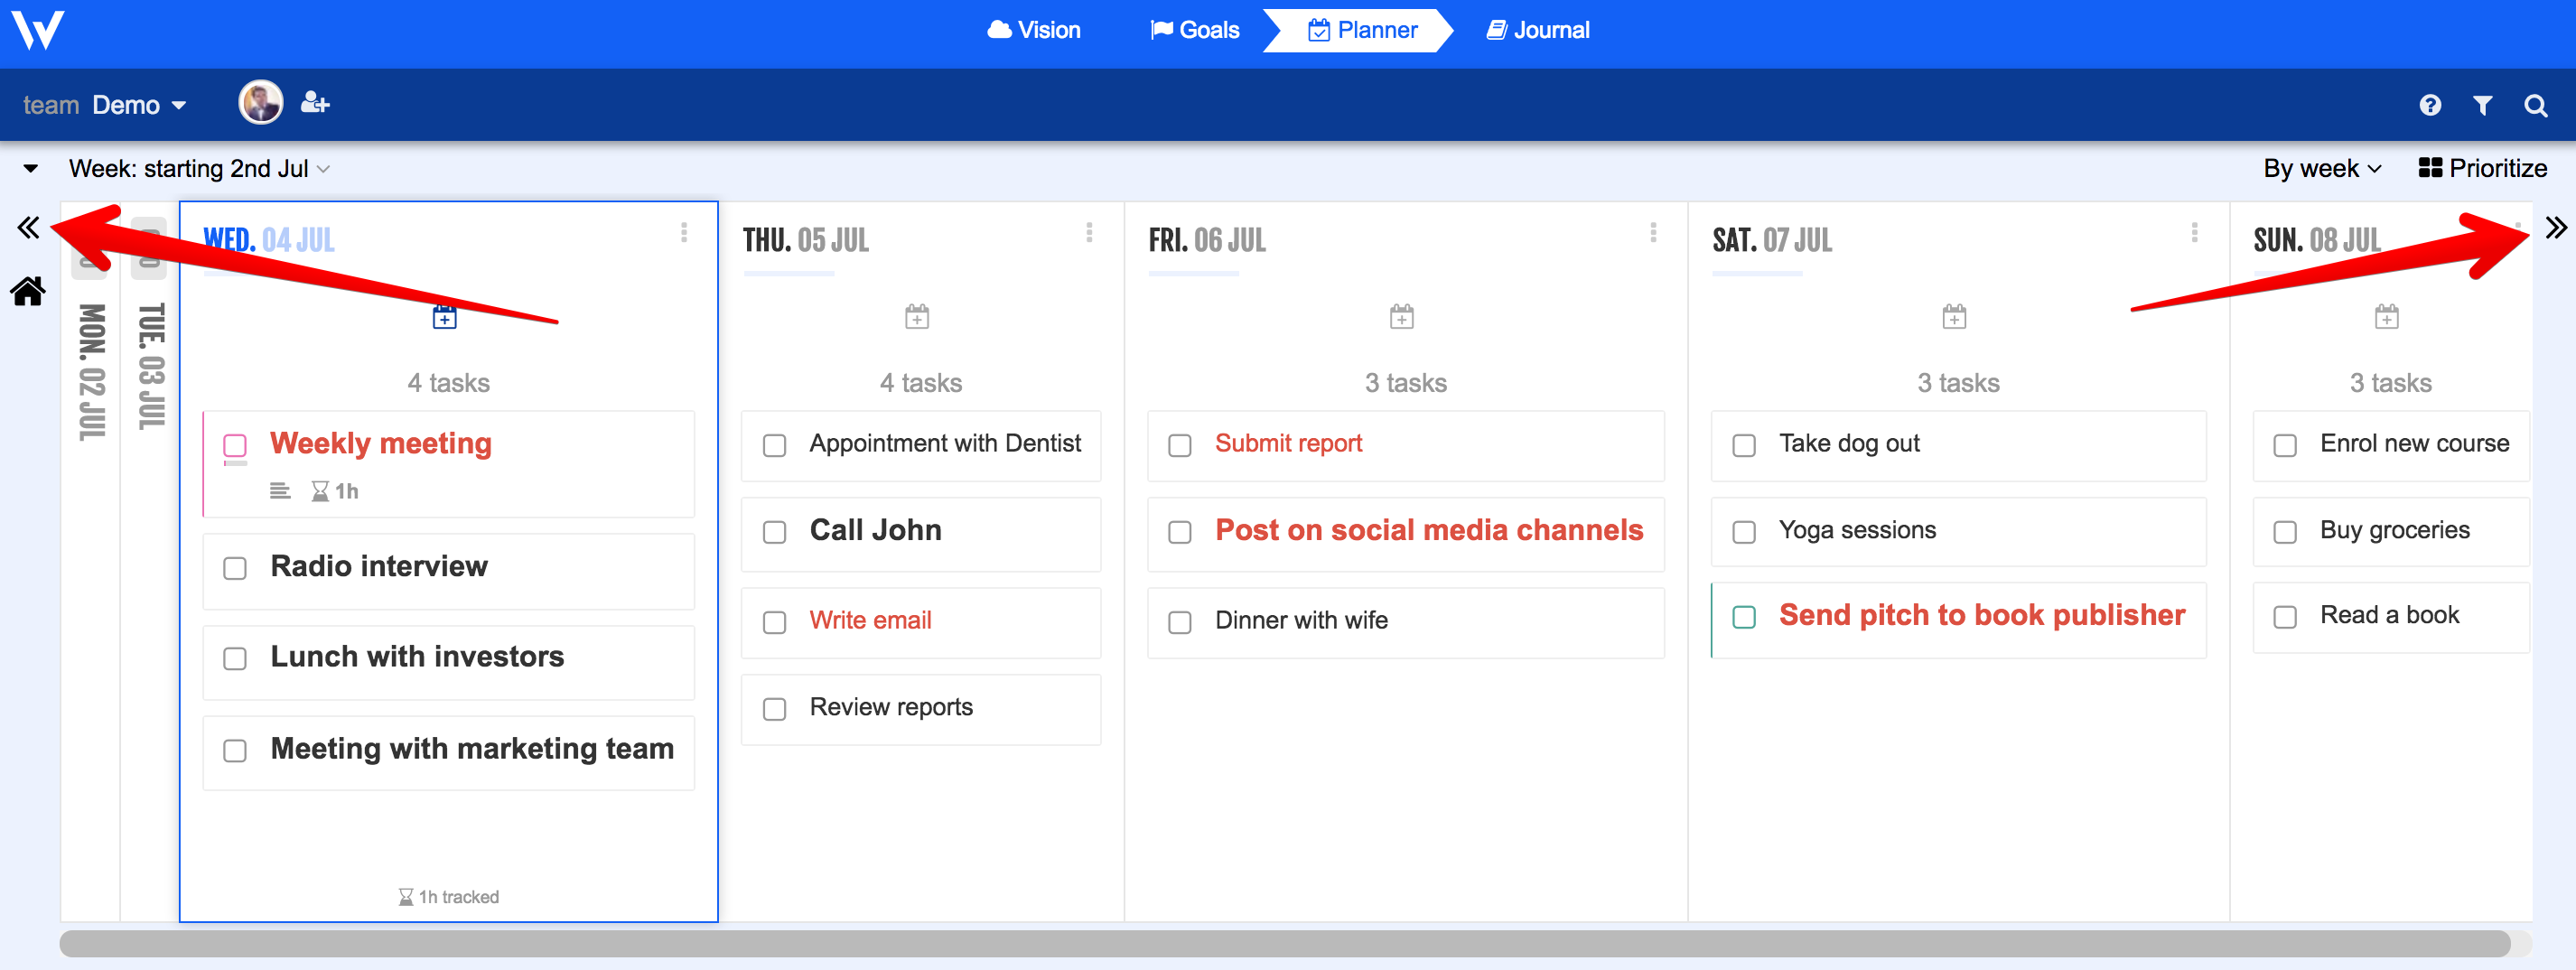Add a task to Sunday via calendar icon

coord(2388,316)
